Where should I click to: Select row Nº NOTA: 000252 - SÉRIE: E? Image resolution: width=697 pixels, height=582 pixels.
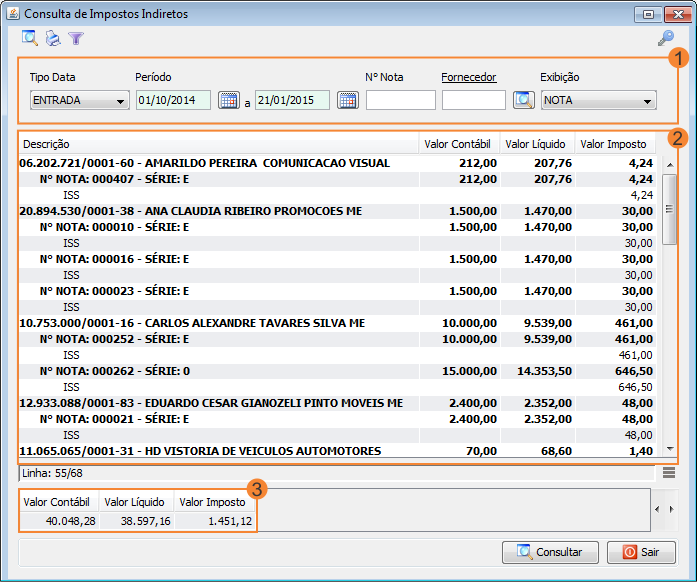coord(337,339)
